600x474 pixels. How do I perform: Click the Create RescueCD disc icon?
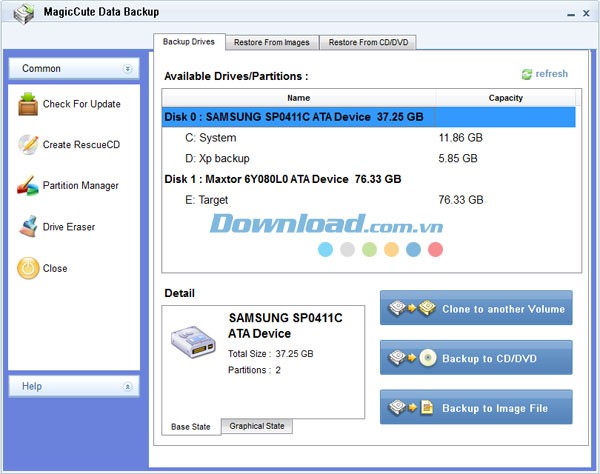[x=28, y=145]
